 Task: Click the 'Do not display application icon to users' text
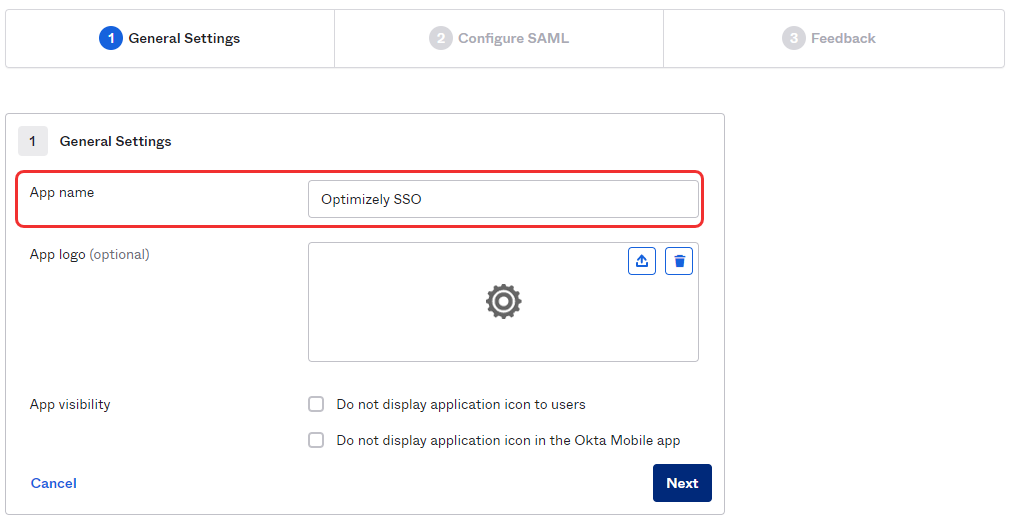(461, 404)
